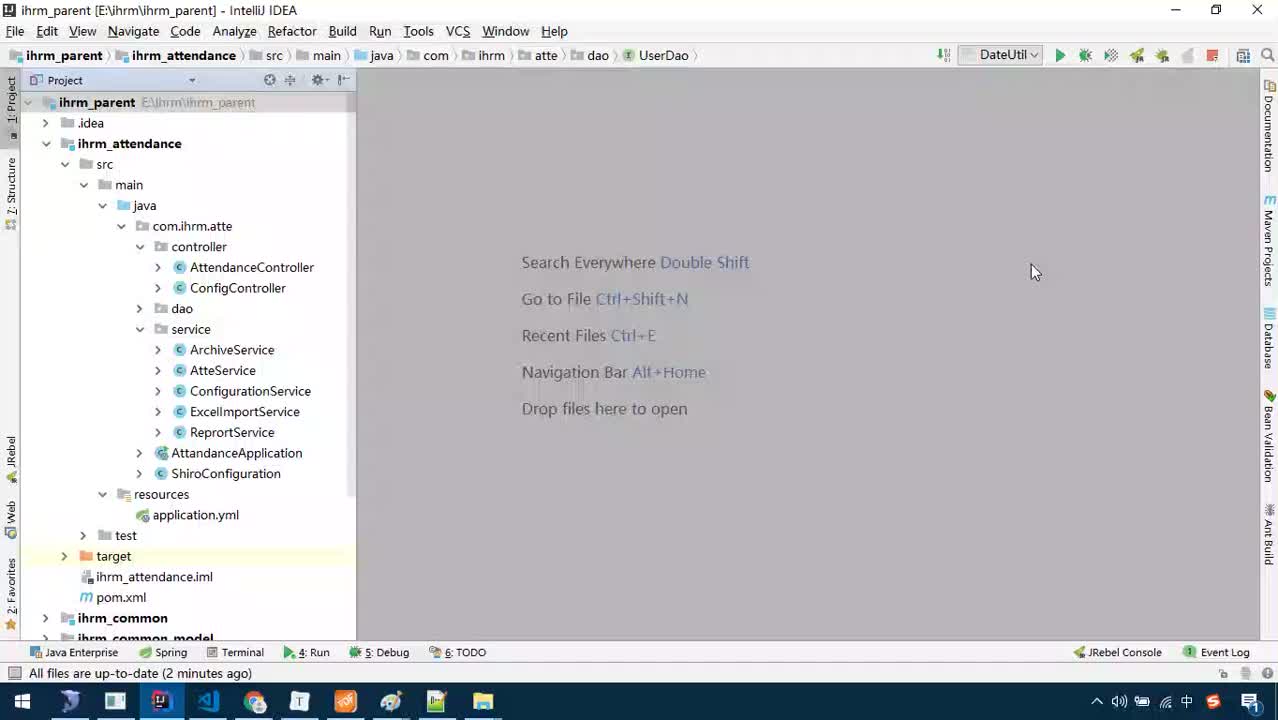The width and height of the screenshot is (1278, 720).
Task: Expand the dao package
Action: (x=140, y=309)
